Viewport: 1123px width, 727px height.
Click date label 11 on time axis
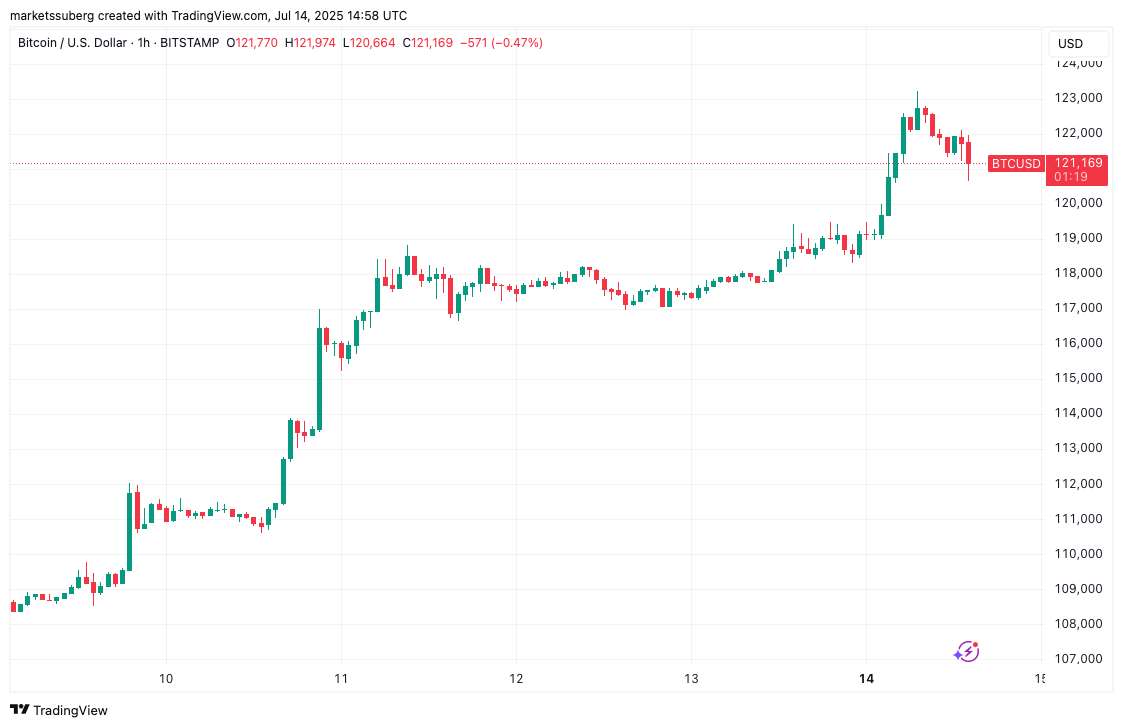pos(341,678)
